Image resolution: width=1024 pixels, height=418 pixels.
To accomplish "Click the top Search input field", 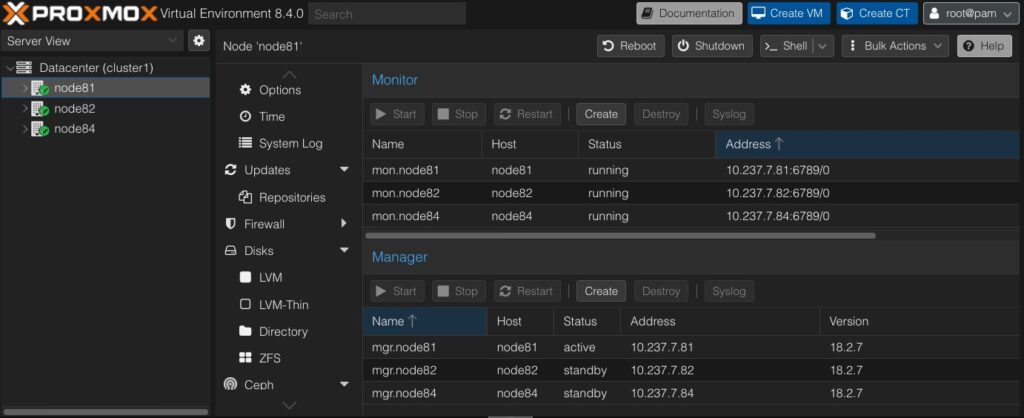I will [x=387, y=14].
